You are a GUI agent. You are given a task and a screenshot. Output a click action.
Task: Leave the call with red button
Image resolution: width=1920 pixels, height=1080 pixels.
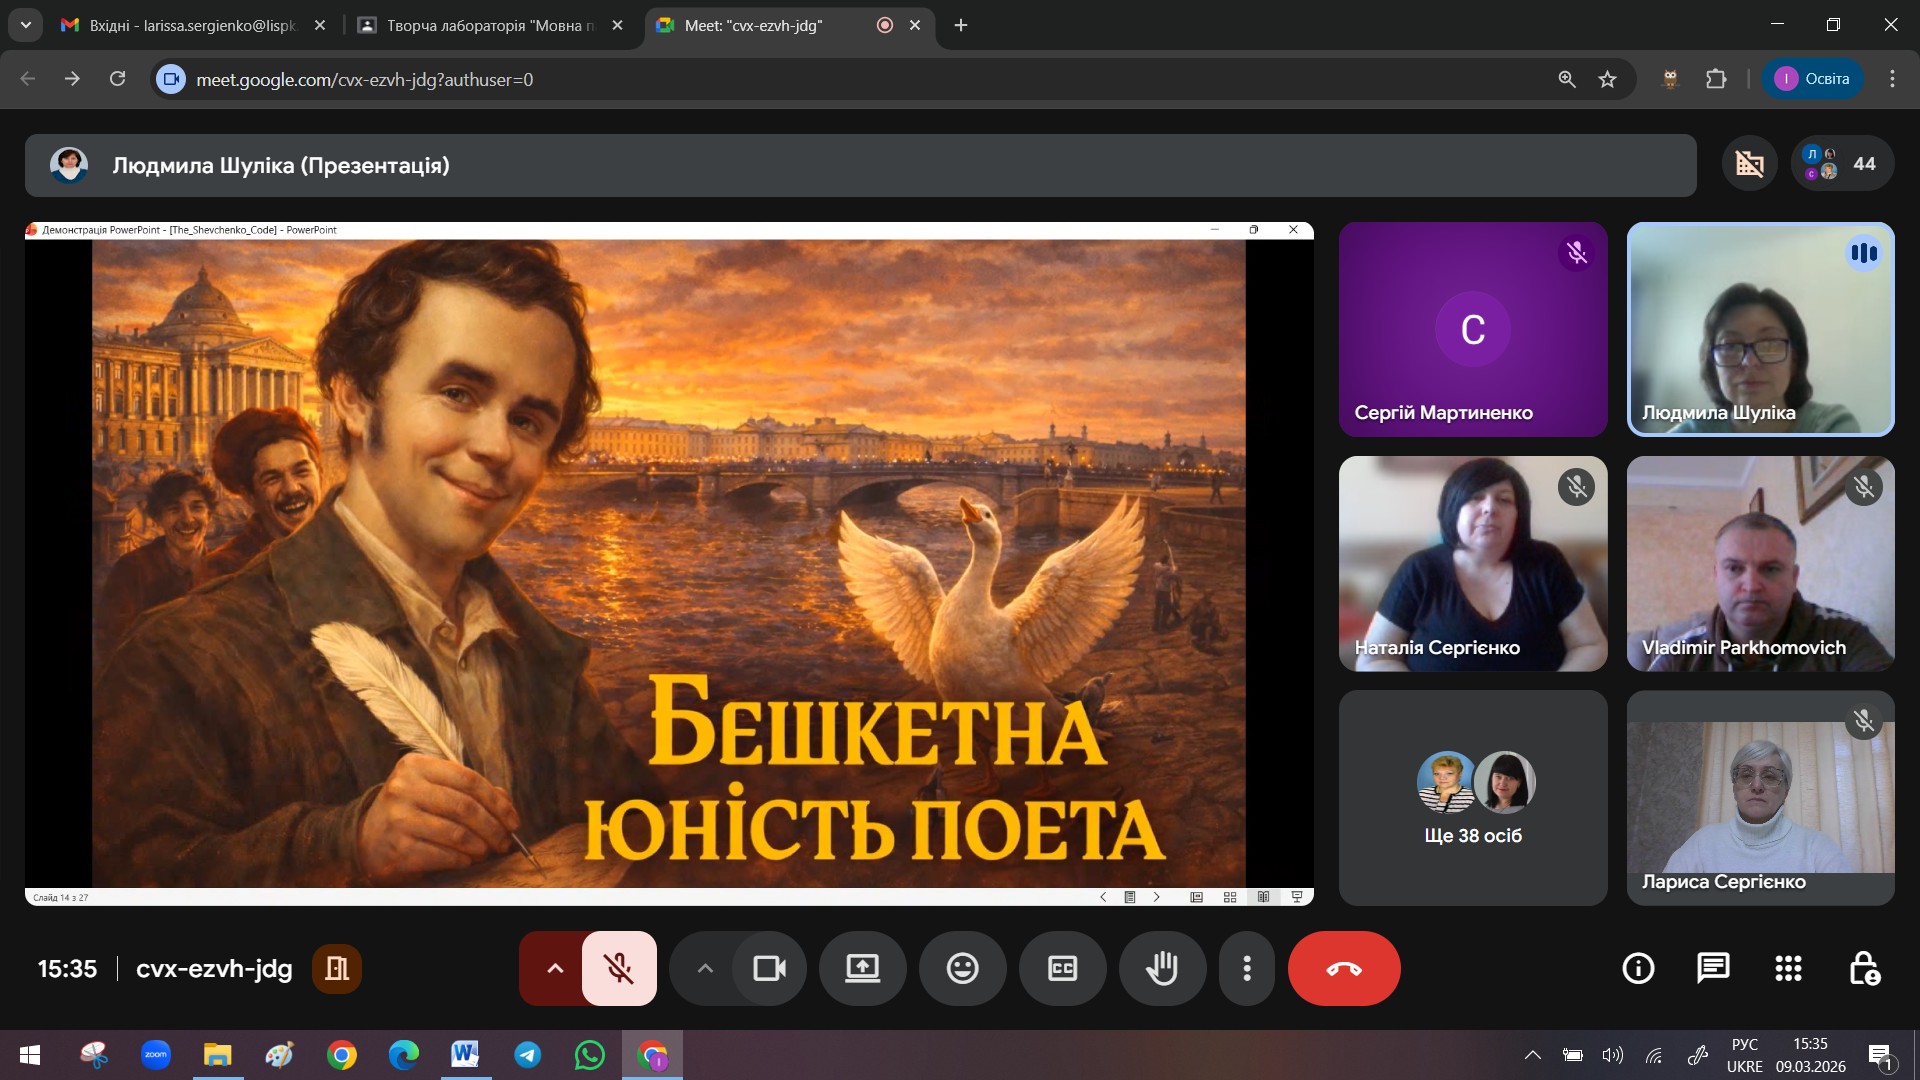point(1344,968)
